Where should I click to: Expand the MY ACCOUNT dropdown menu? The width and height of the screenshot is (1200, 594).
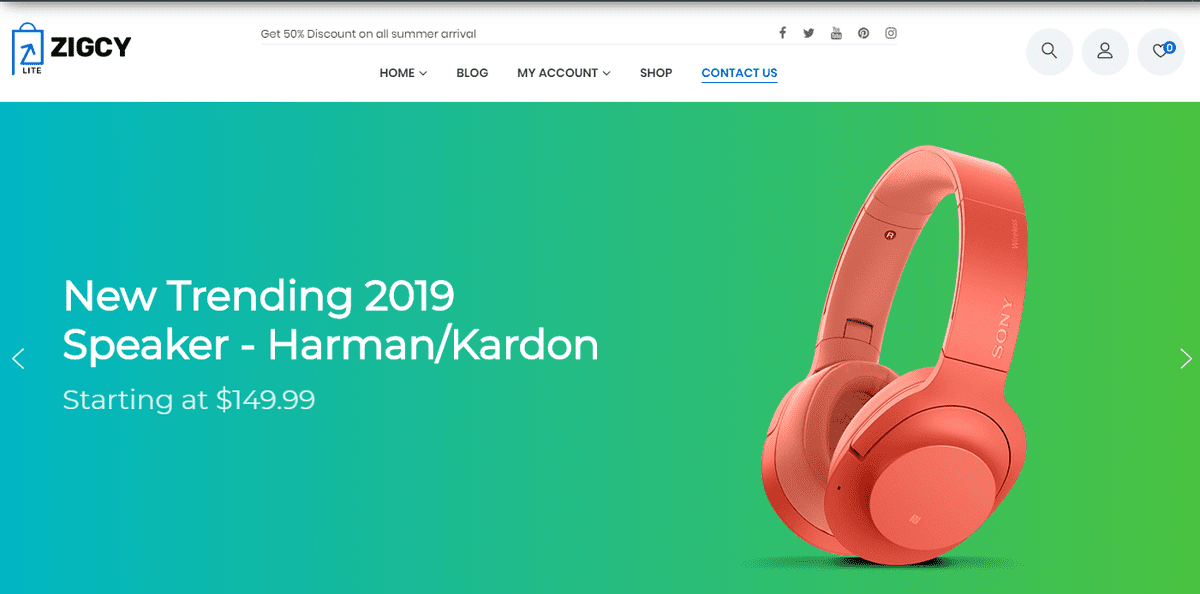[563, 73]
